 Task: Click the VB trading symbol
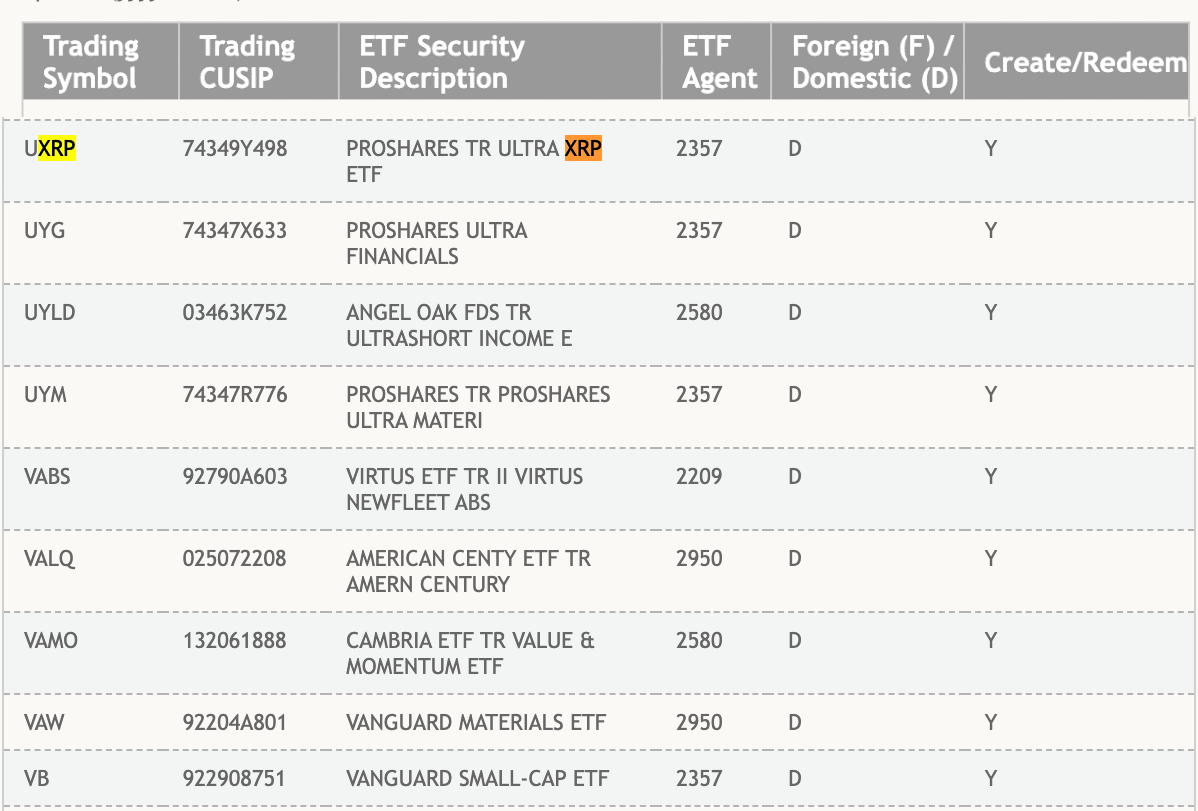[36, 779]
